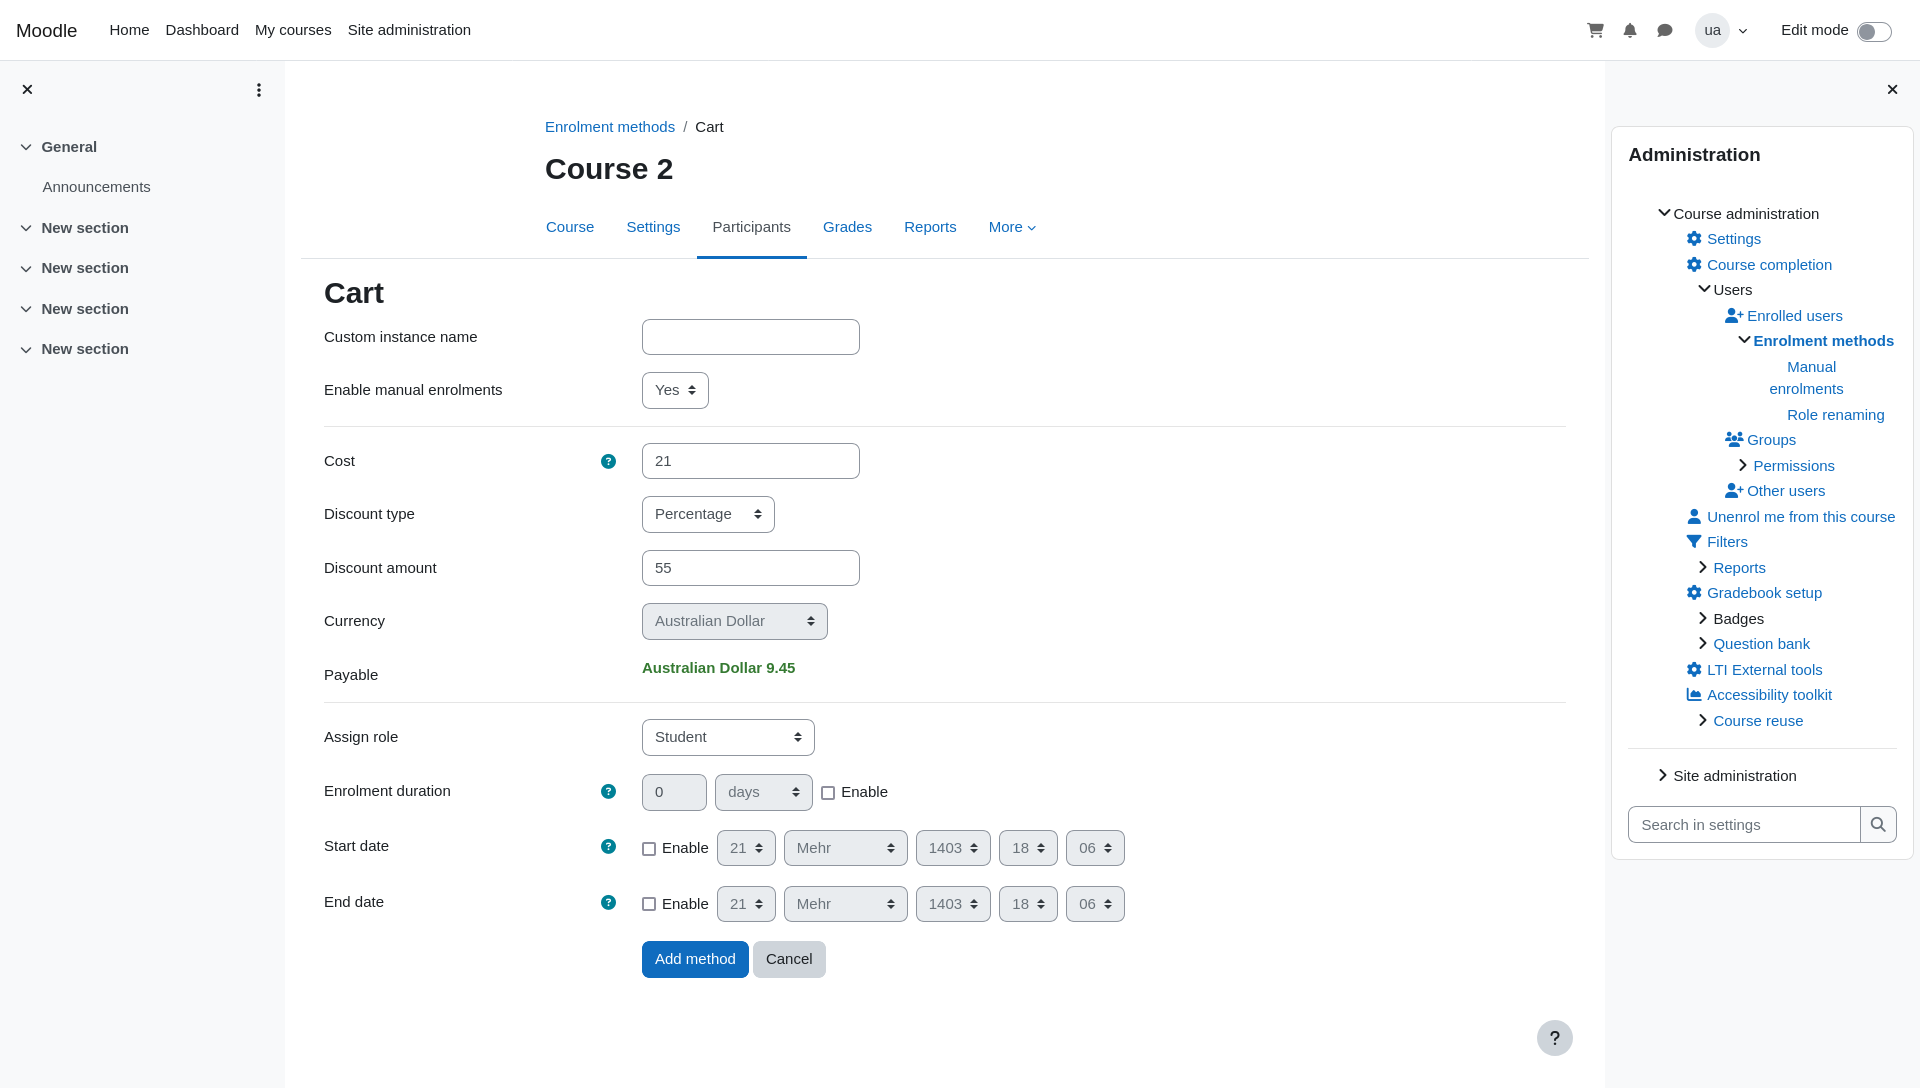Open user menu avatar 'ua'
This screenshot has width=1920, height=1088.
(1712, 30)
